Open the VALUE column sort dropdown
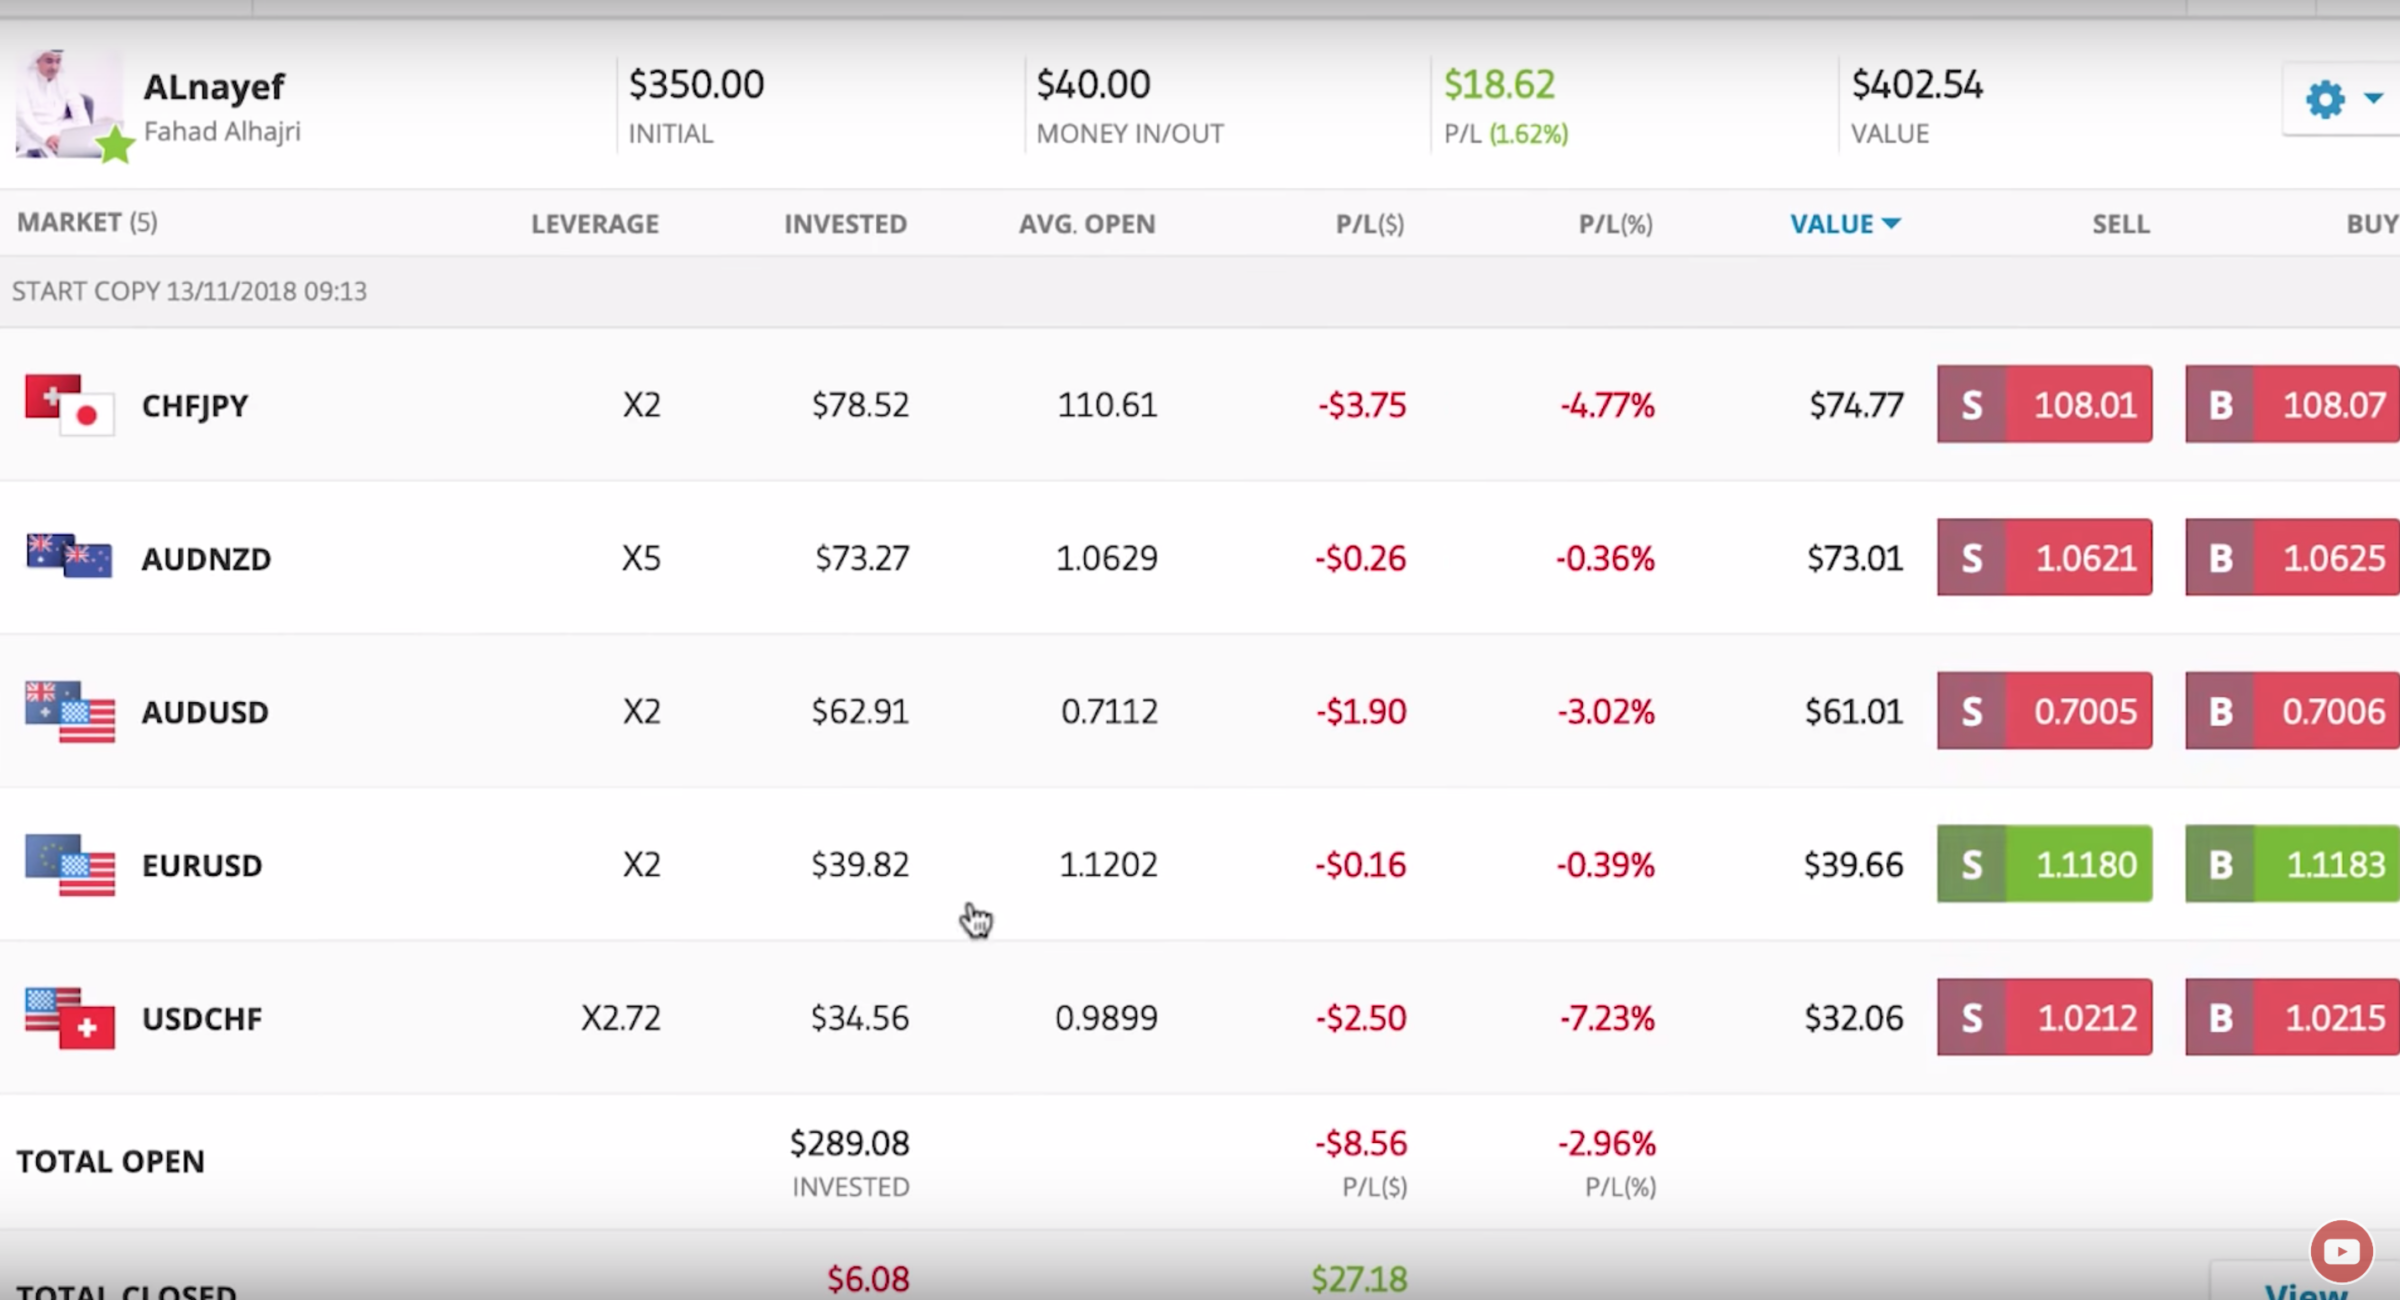The height and width of the screenshot is (1300, 2400). point(1845,223)
